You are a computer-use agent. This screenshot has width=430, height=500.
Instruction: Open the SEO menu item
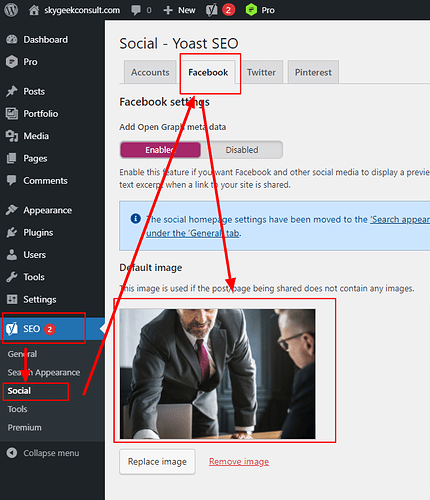pos(52,329)
